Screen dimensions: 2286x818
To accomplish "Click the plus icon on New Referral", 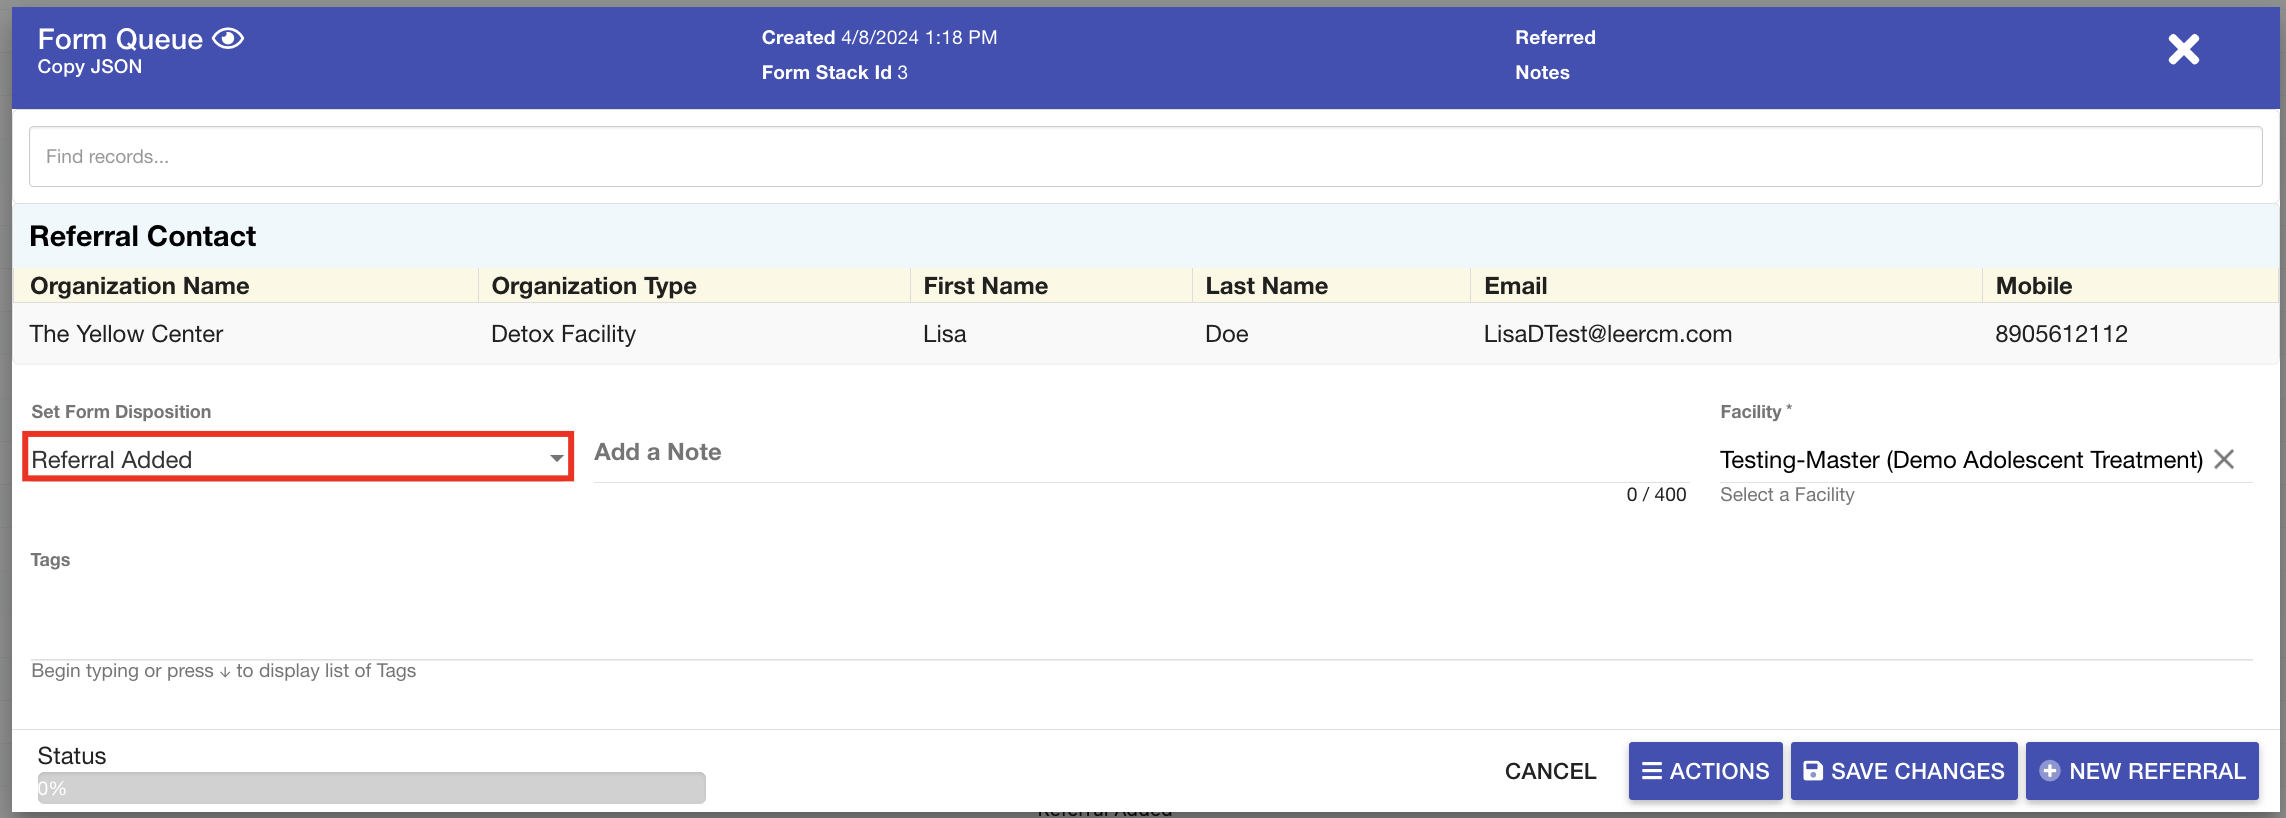I will [x=2049, y=771].
